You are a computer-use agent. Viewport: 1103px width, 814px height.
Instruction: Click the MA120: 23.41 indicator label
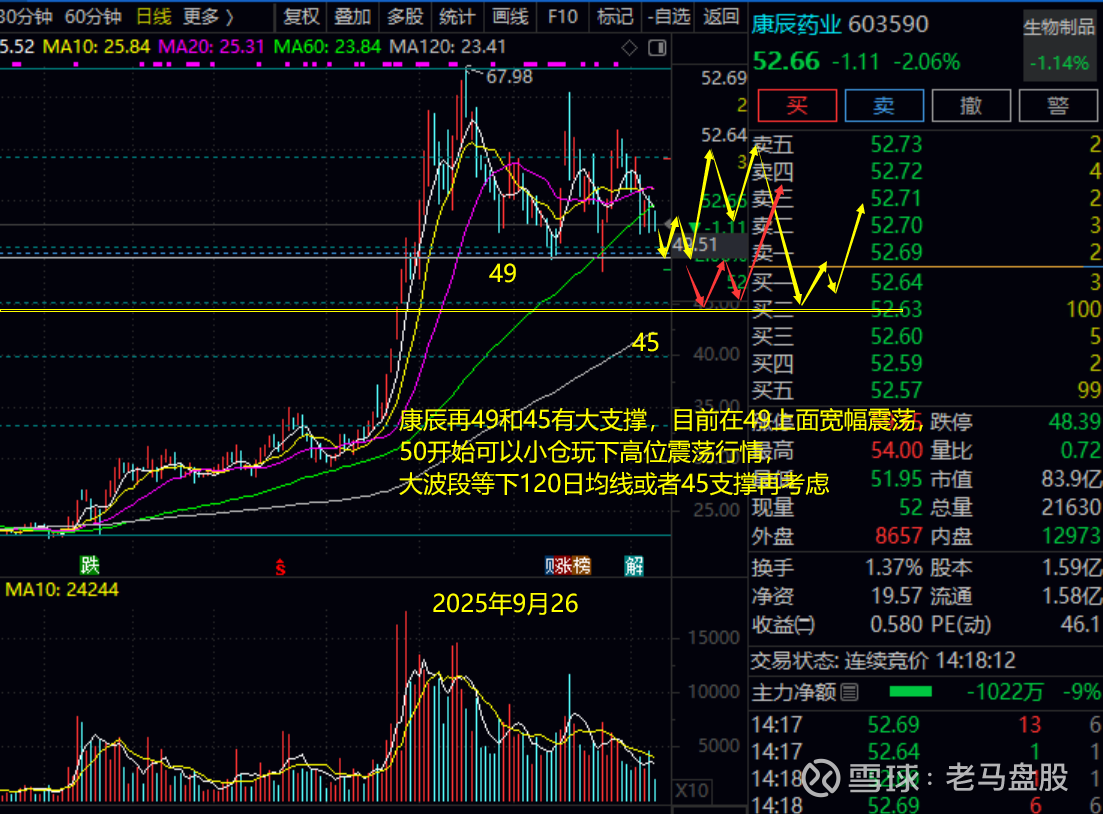pyautogui.click(x=447, y=47)
